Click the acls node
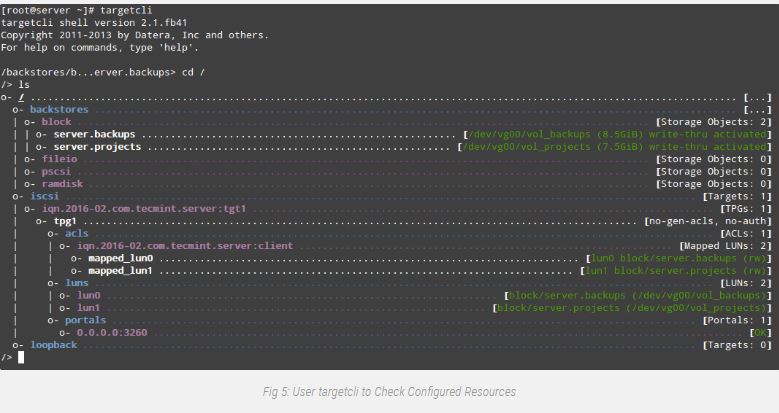The height and width of the screenshot is (413, 779). click(77, 234)
